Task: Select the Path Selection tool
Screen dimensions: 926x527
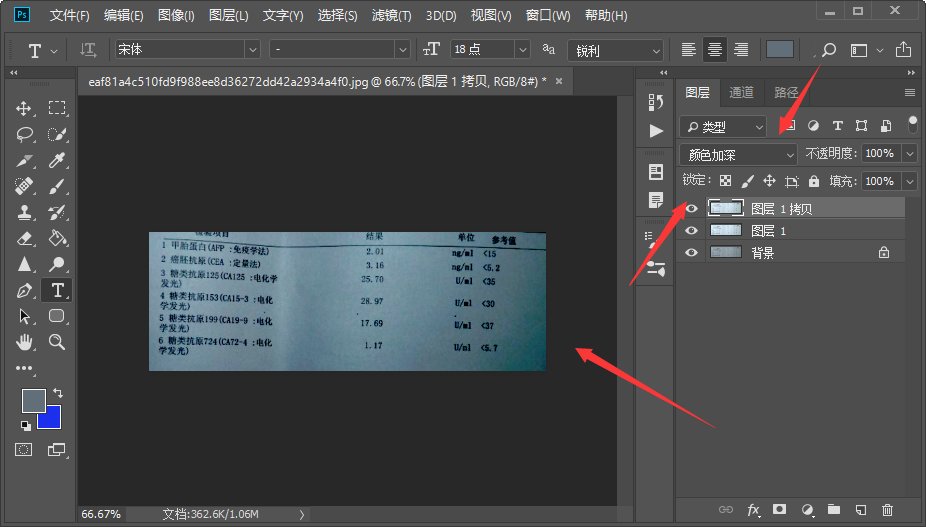Action: 24,316
